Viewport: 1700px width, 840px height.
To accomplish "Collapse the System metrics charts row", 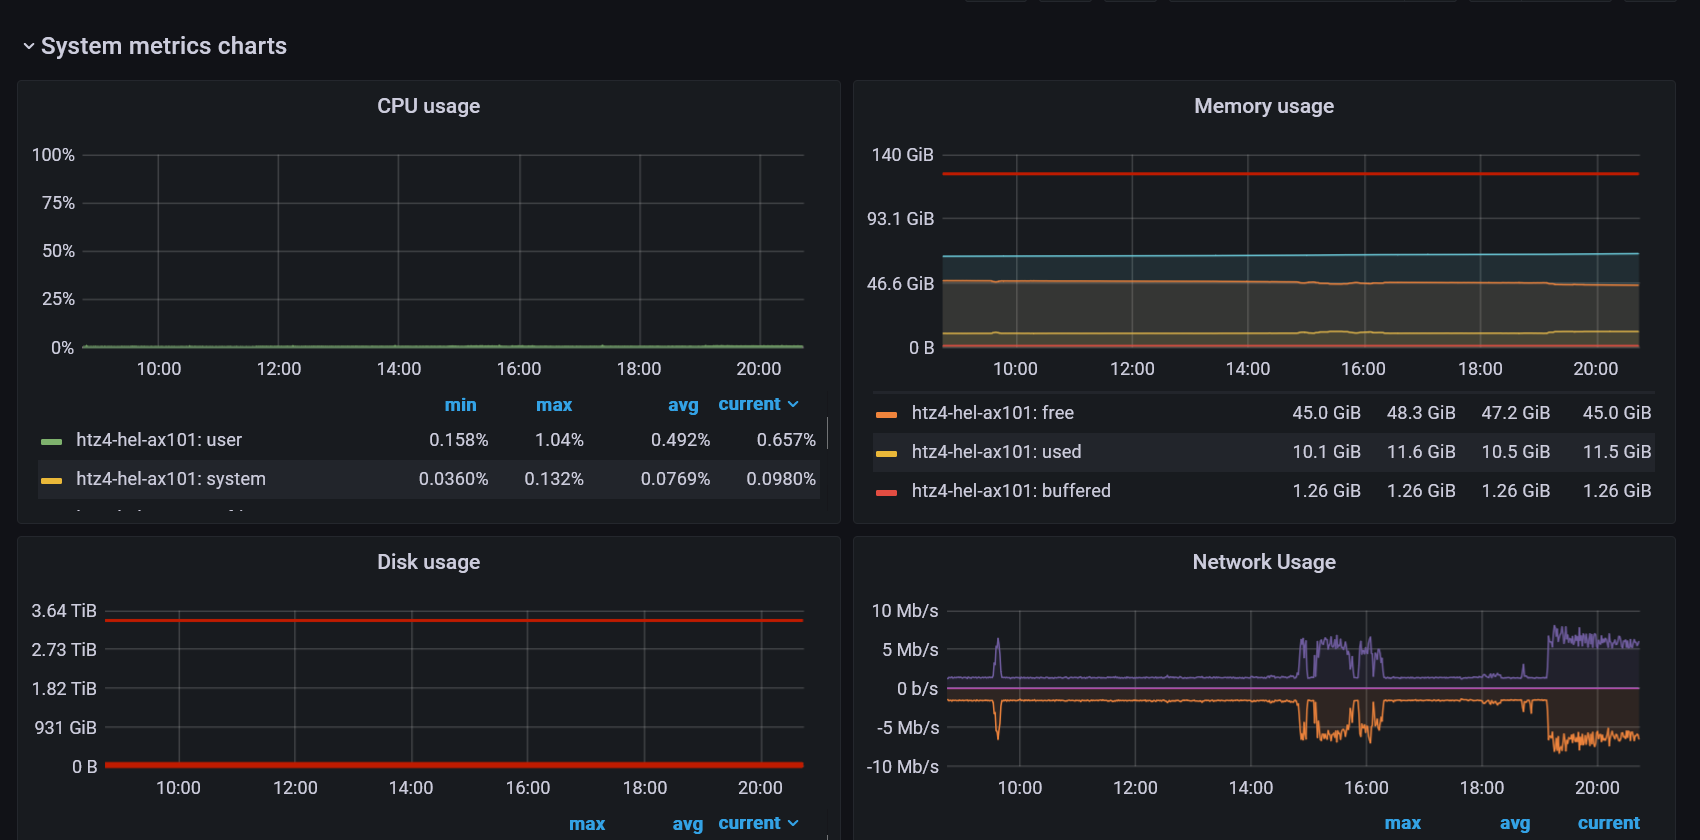I will click(155, 46).
